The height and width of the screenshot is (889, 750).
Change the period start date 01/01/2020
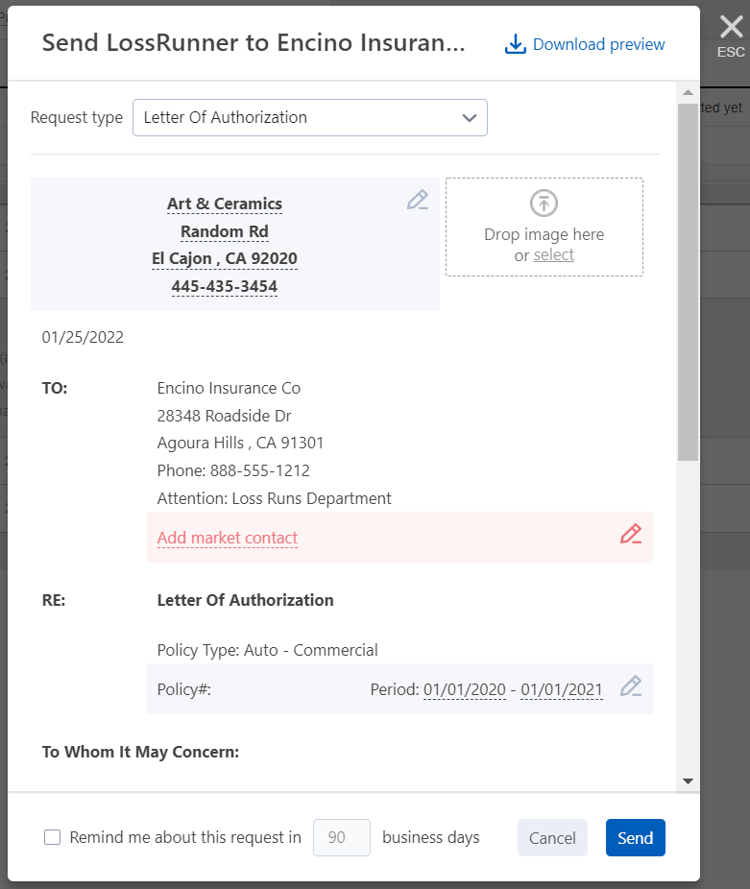(464, 689)
